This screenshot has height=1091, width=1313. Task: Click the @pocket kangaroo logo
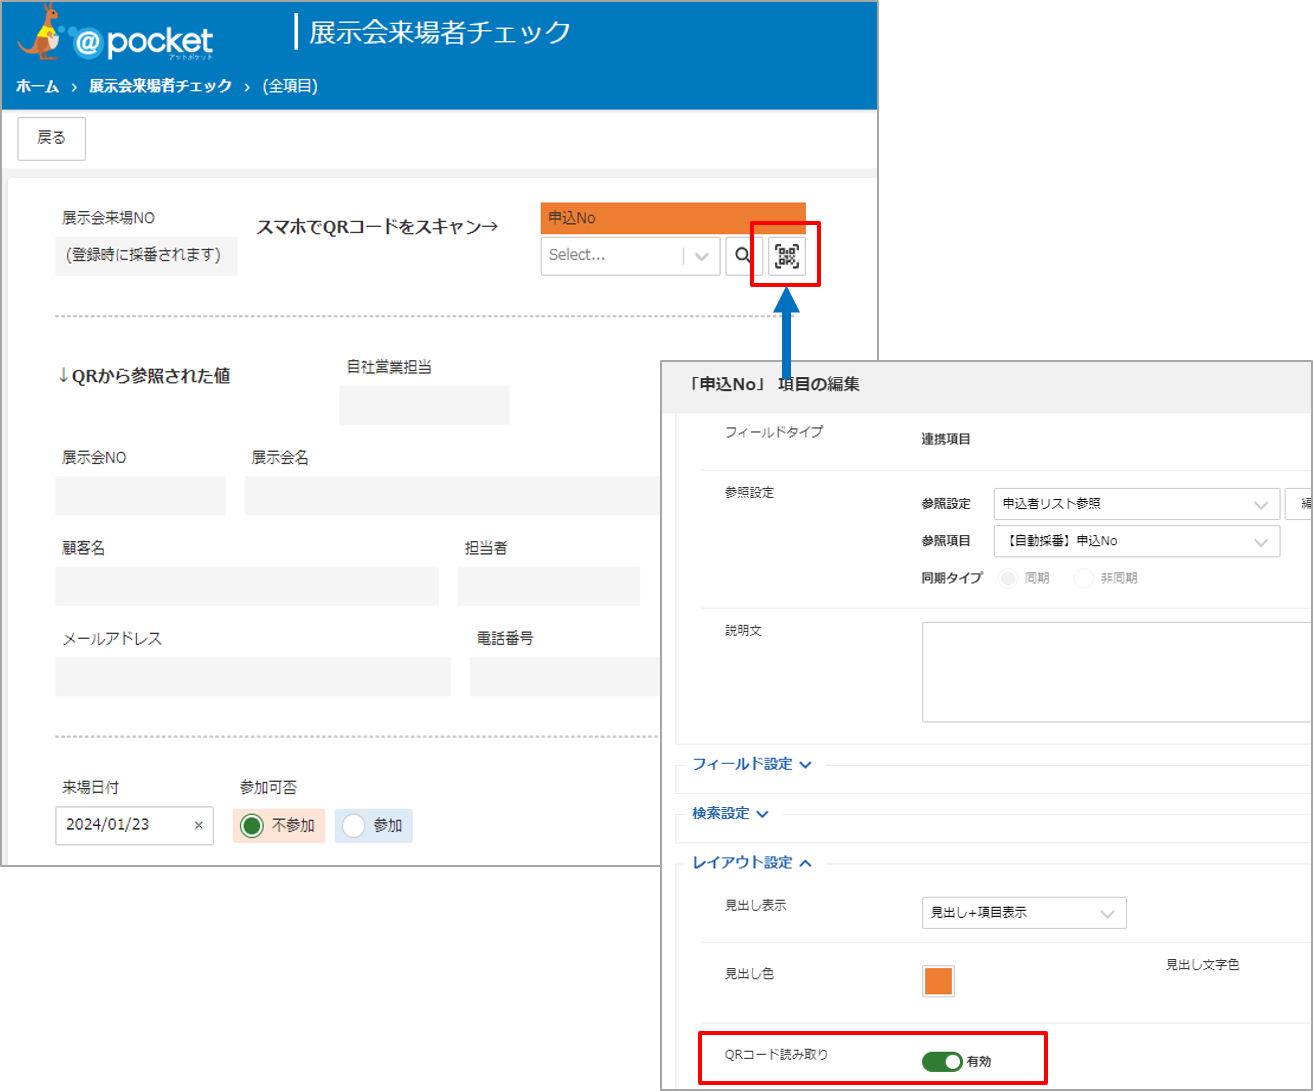115,33
